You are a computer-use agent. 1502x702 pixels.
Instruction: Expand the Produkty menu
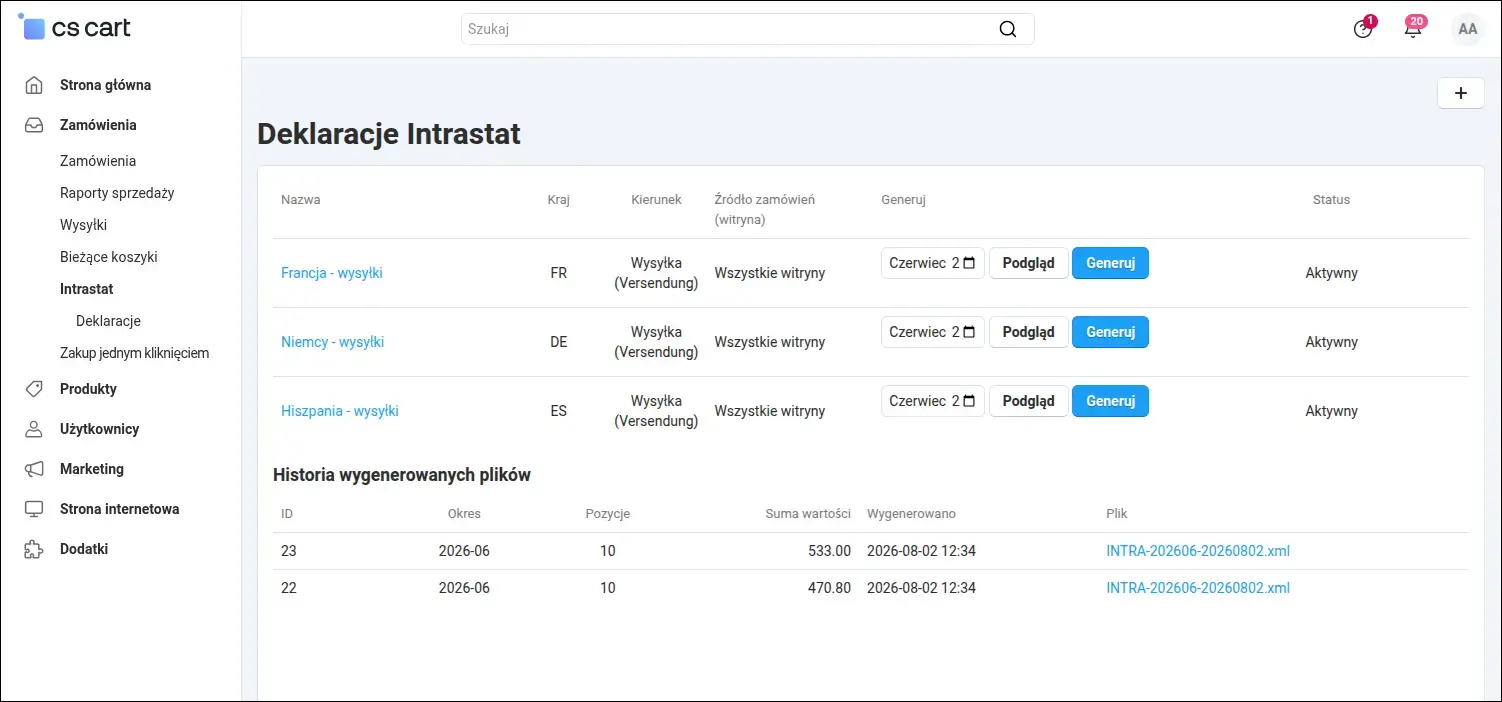[88, 389]
